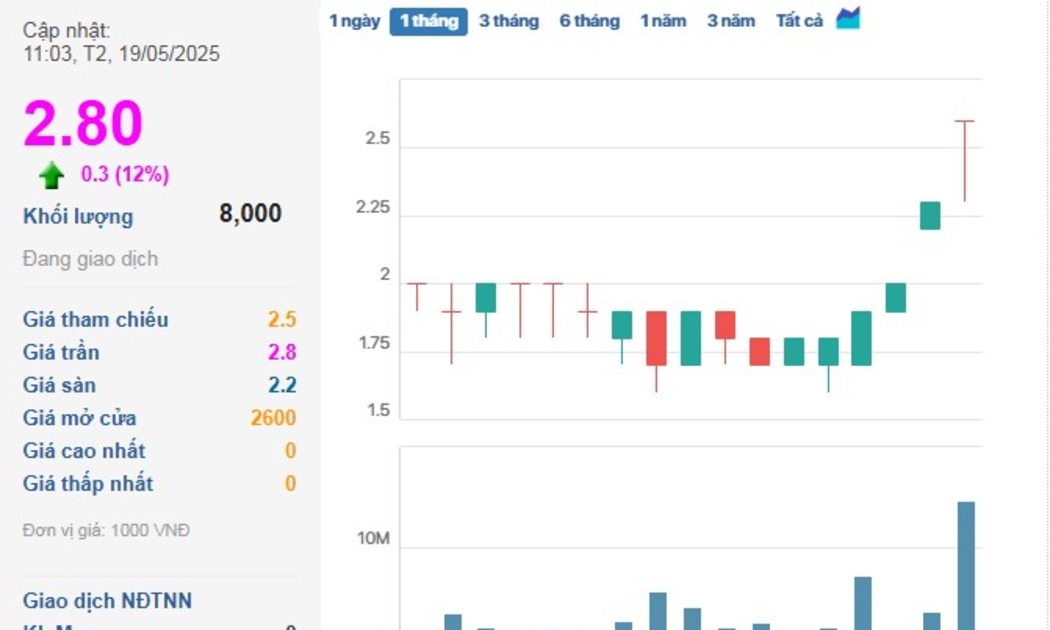Click the Giá mở cửa value 2600
Viewport: 1050px width, 630px height.
(273, 419)
